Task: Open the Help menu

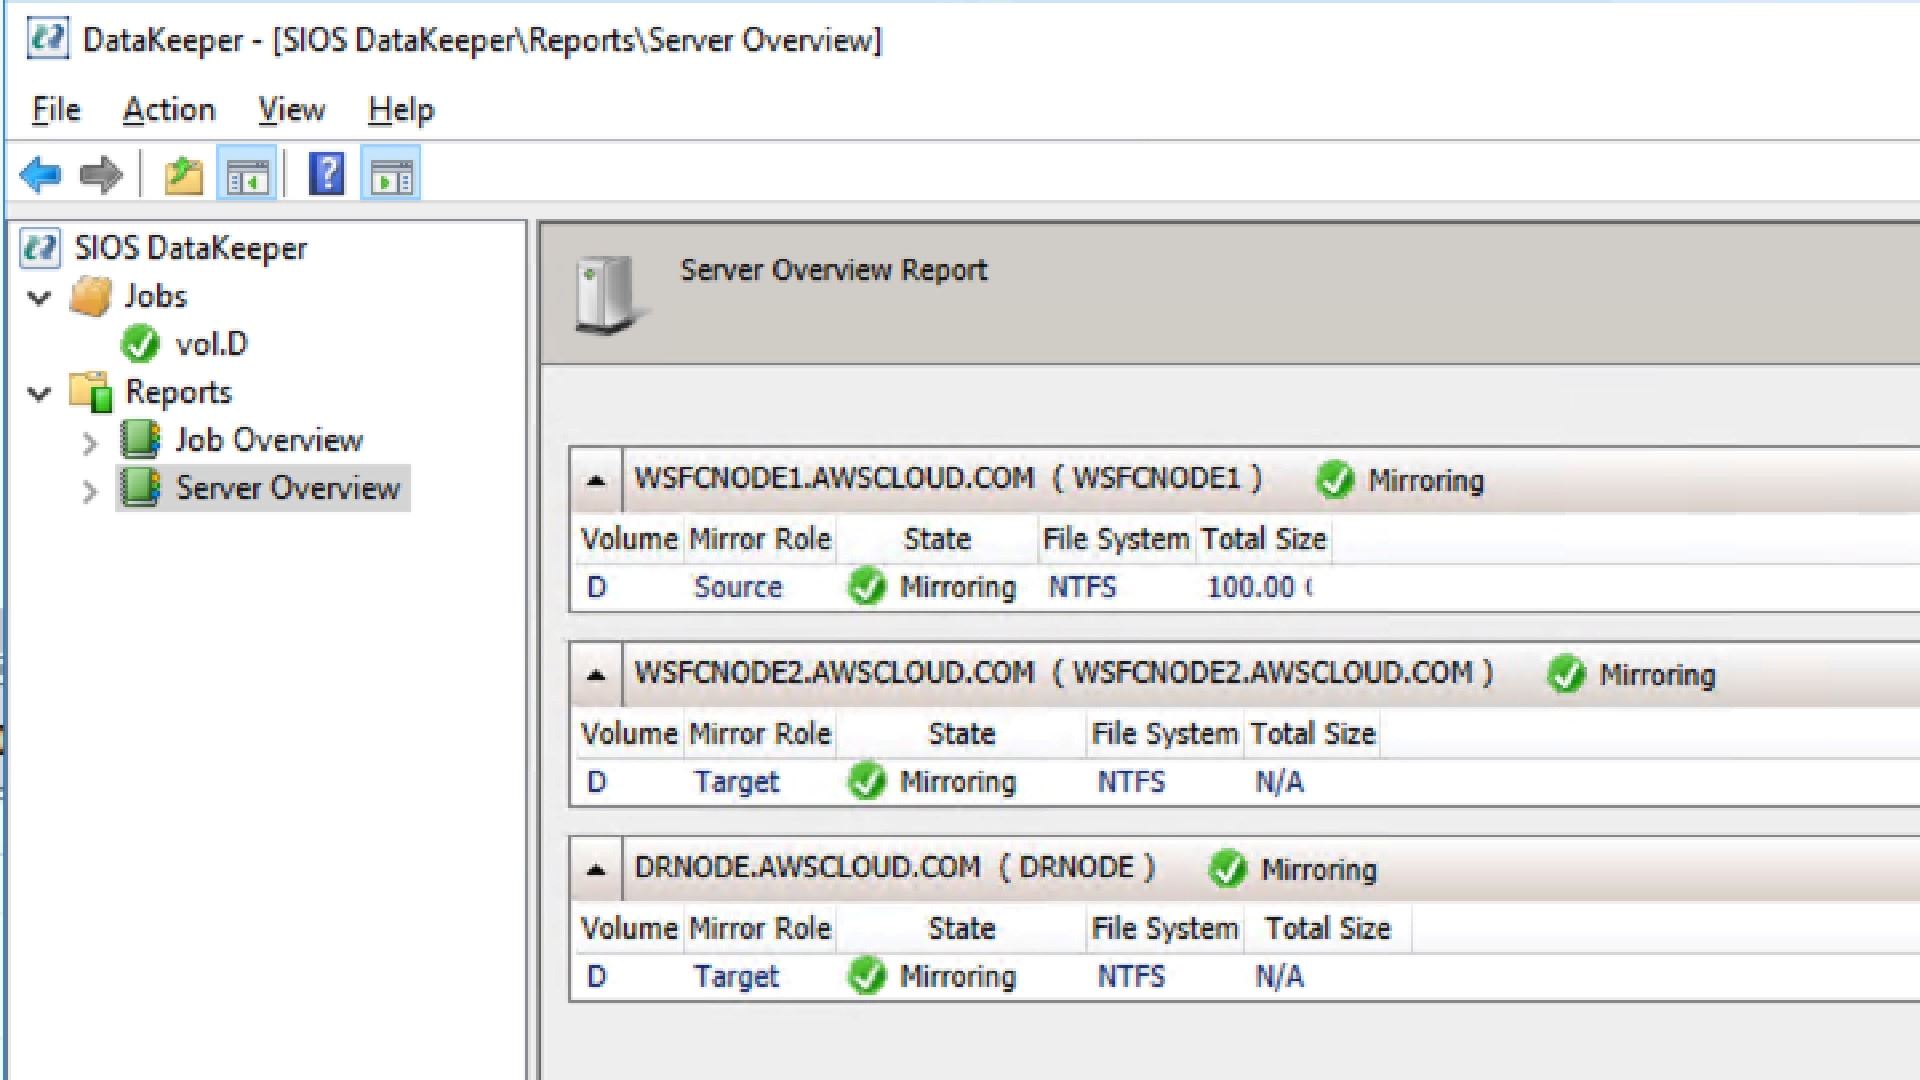Action: (401, 109)
